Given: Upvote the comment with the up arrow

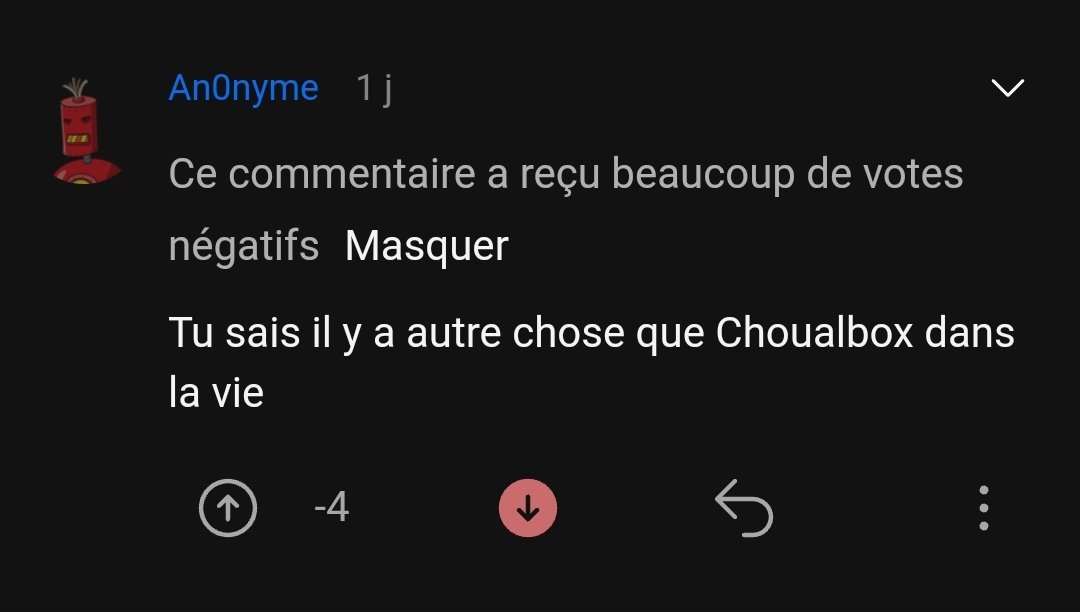Looking at the screenshot, I should [228, 508].
